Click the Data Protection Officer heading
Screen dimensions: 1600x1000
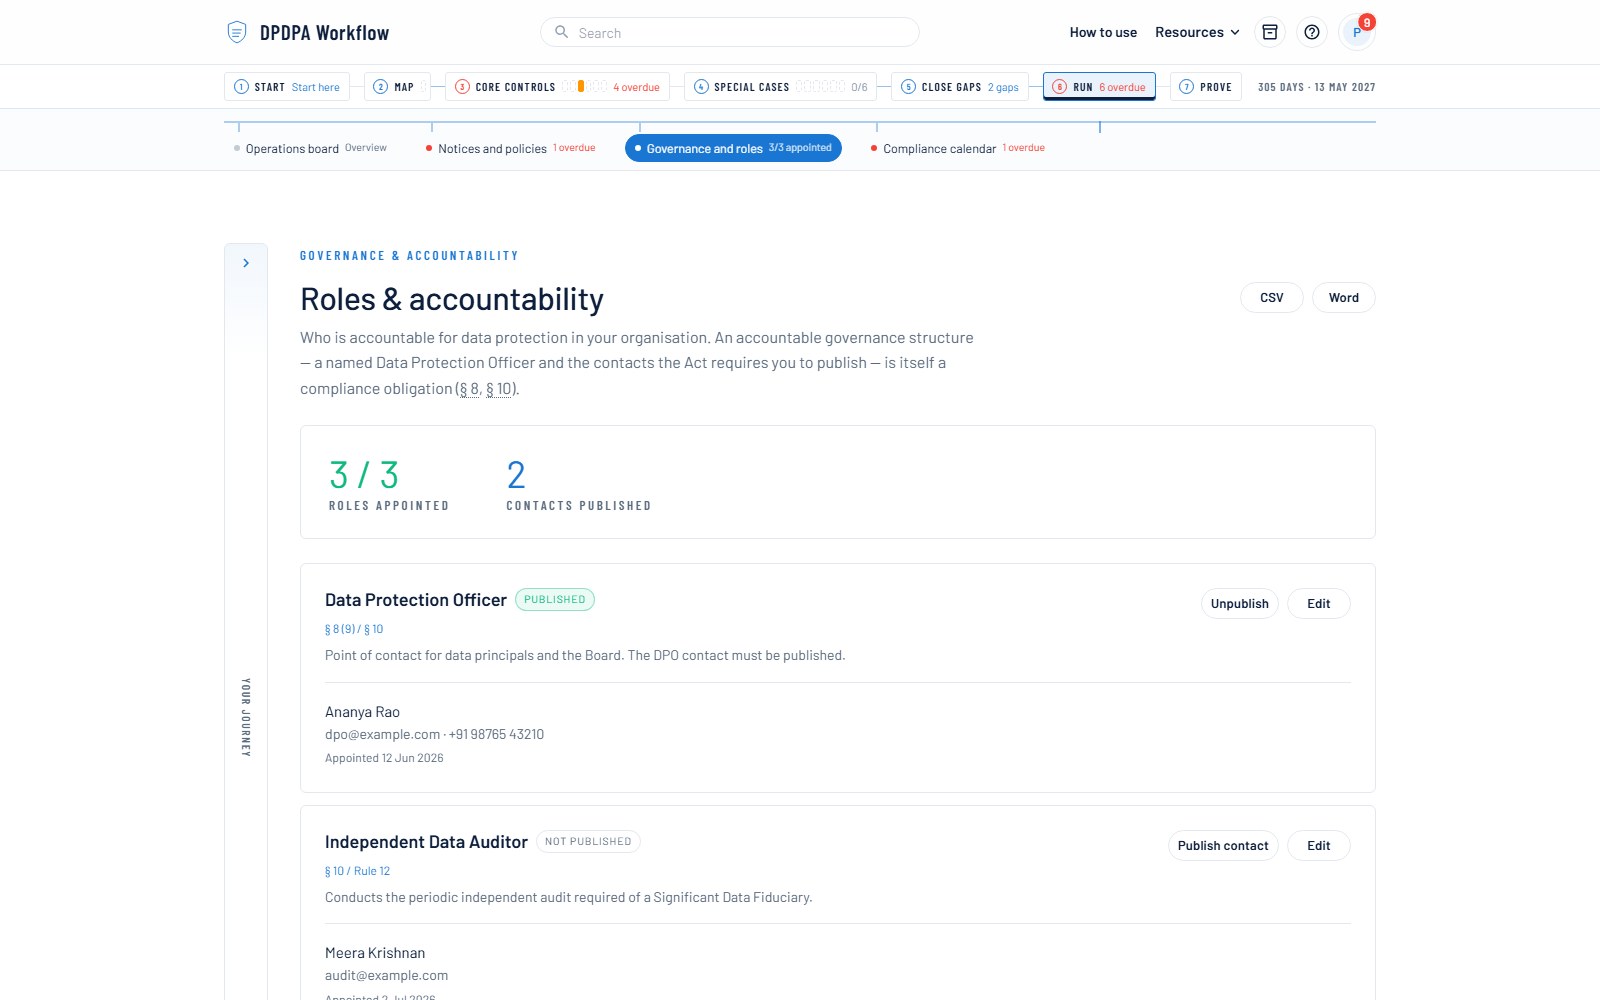(416, 600)
